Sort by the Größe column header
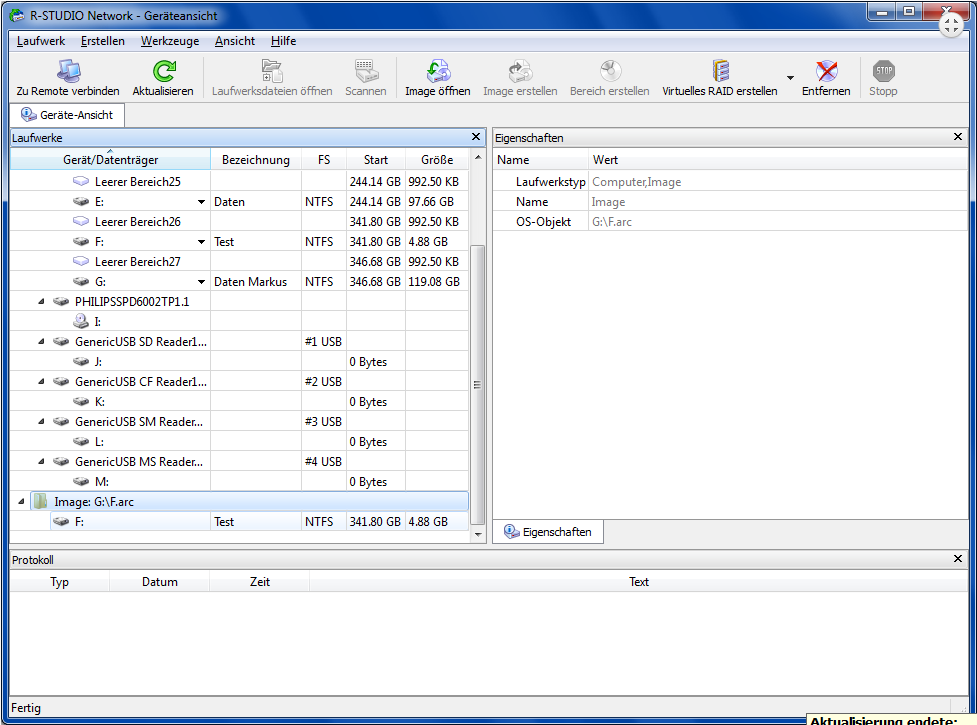 [437, 159]
